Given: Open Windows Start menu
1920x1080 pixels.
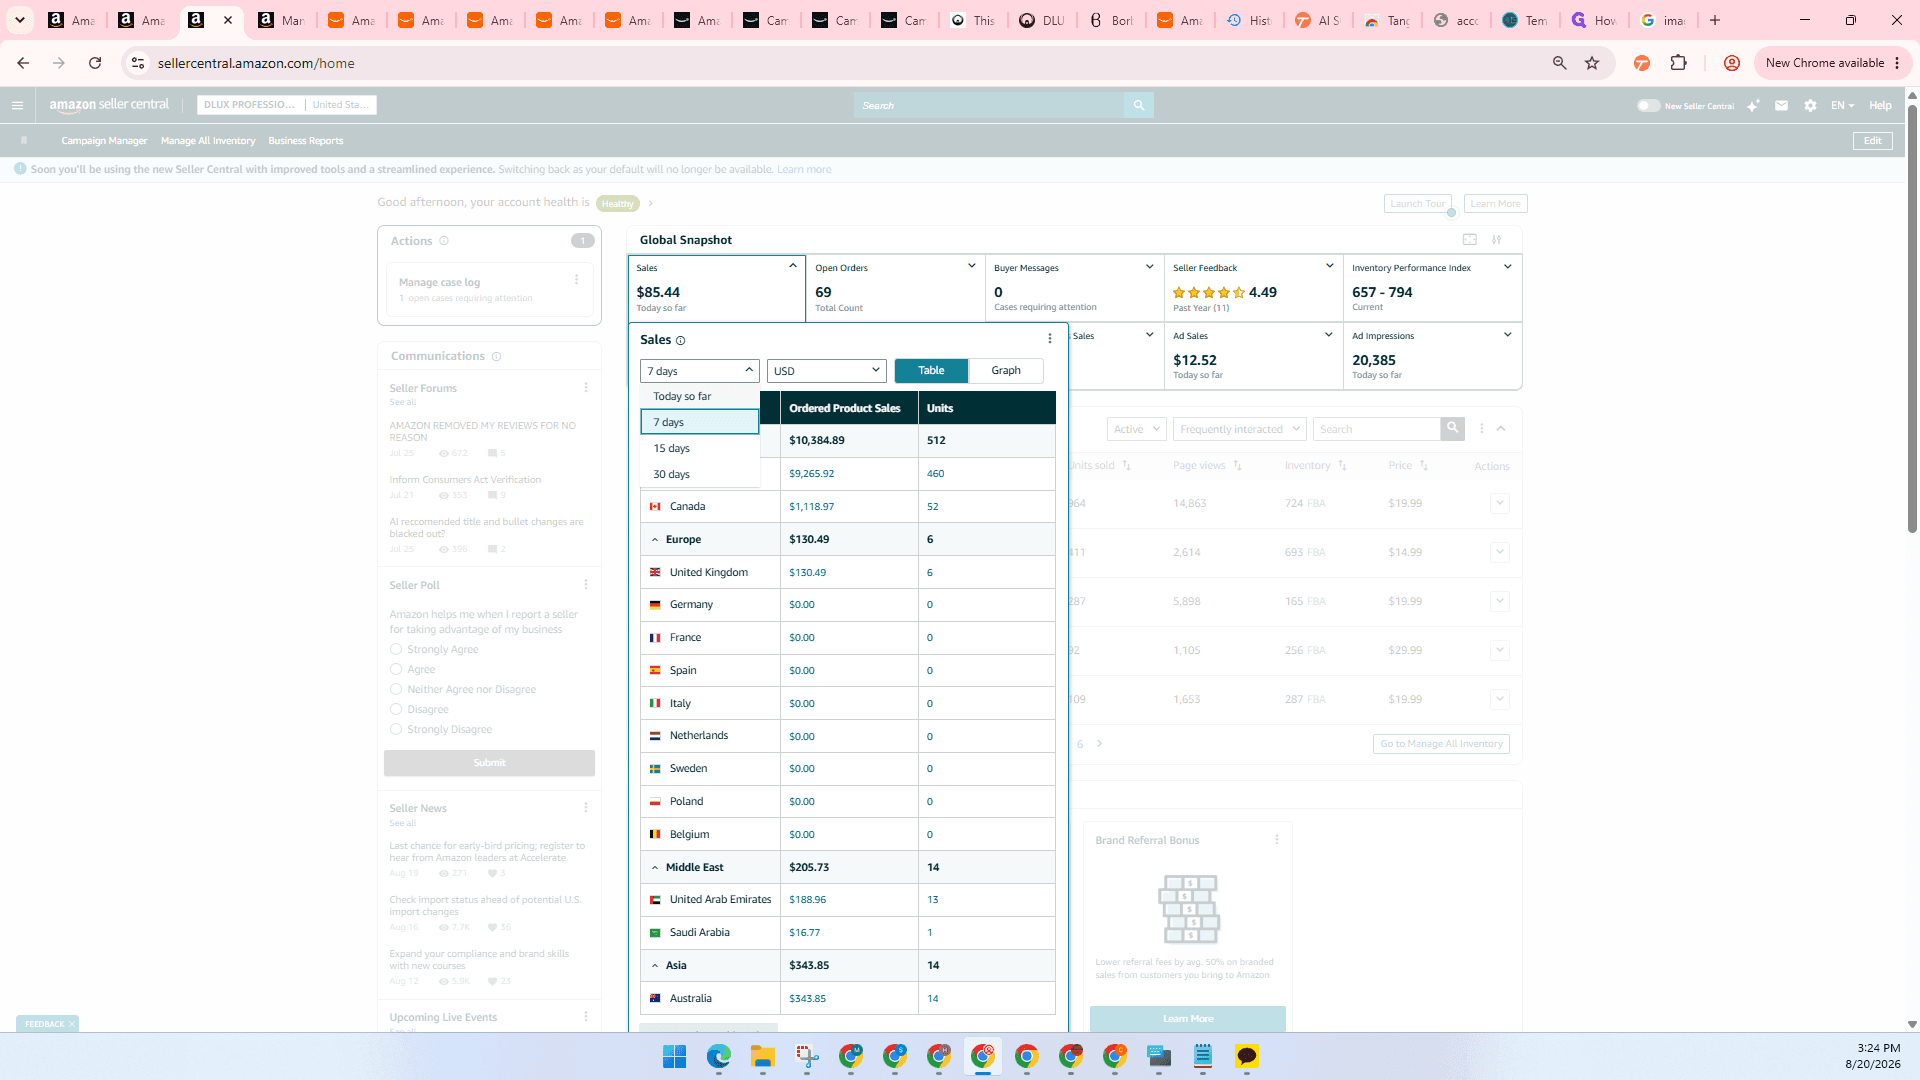Looking at the screenshot, I should pos(675,1056).
